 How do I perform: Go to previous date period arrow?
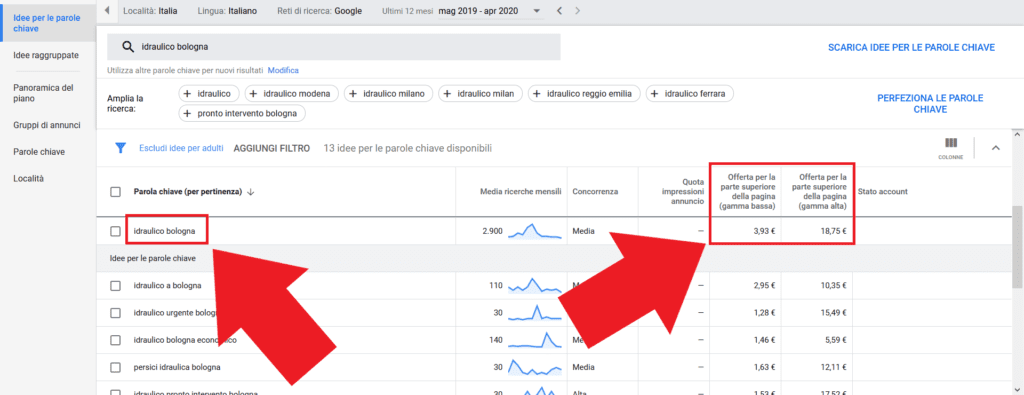click(x=560, y=11)
